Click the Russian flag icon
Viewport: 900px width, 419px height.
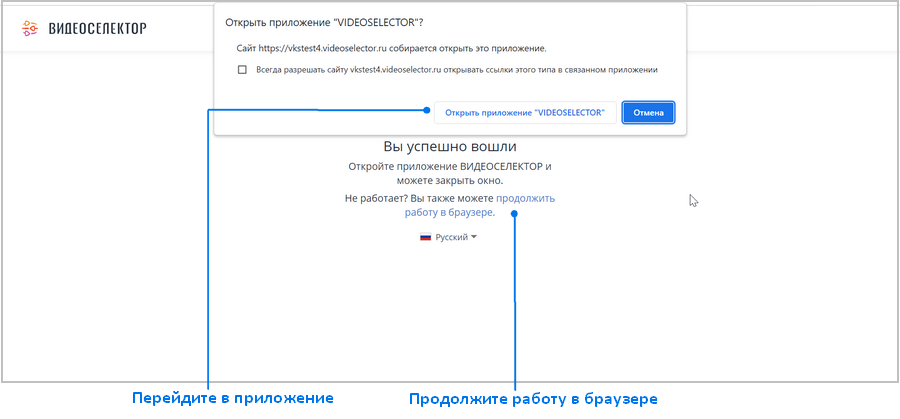click(x=425, y=237)
